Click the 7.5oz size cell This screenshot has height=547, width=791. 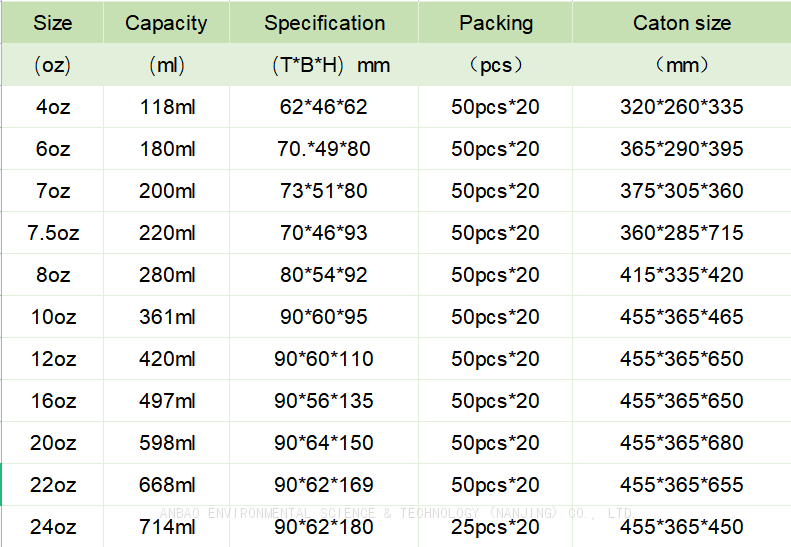coord(52,233)
